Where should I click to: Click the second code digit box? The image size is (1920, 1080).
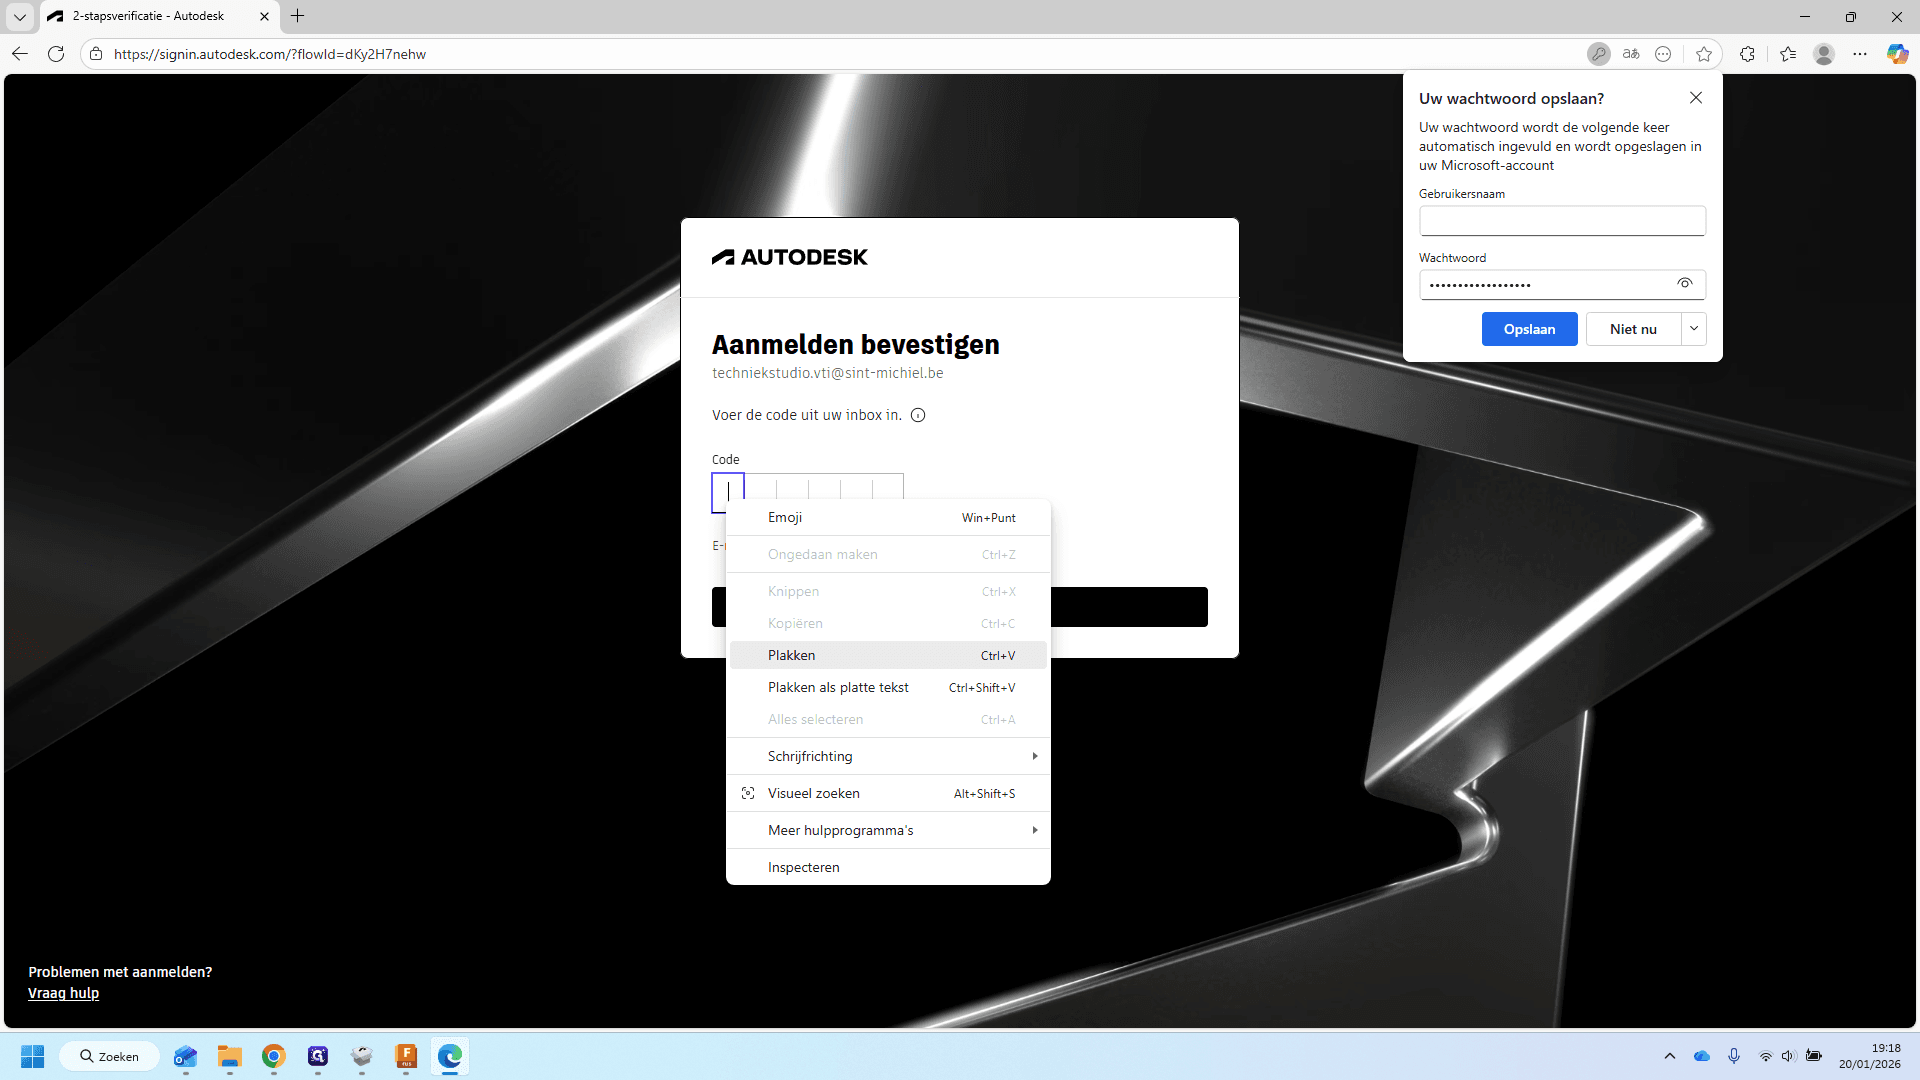(760, 489)
